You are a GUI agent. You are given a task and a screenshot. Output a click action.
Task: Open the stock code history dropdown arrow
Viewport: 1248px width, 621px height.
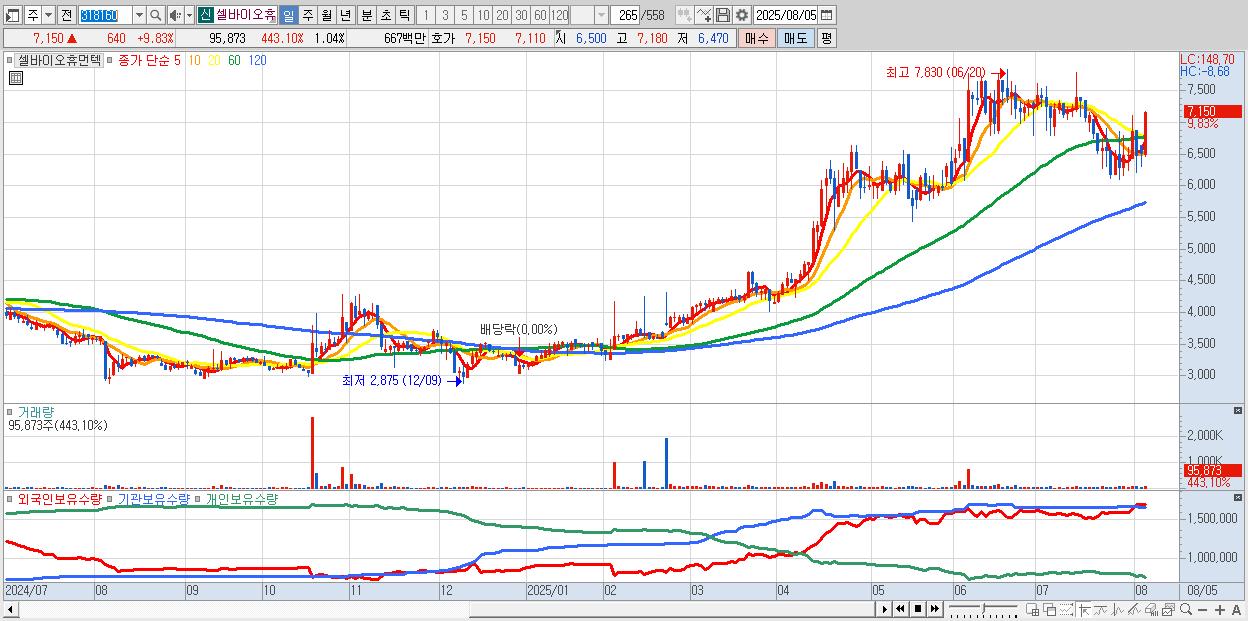(139, 15)
